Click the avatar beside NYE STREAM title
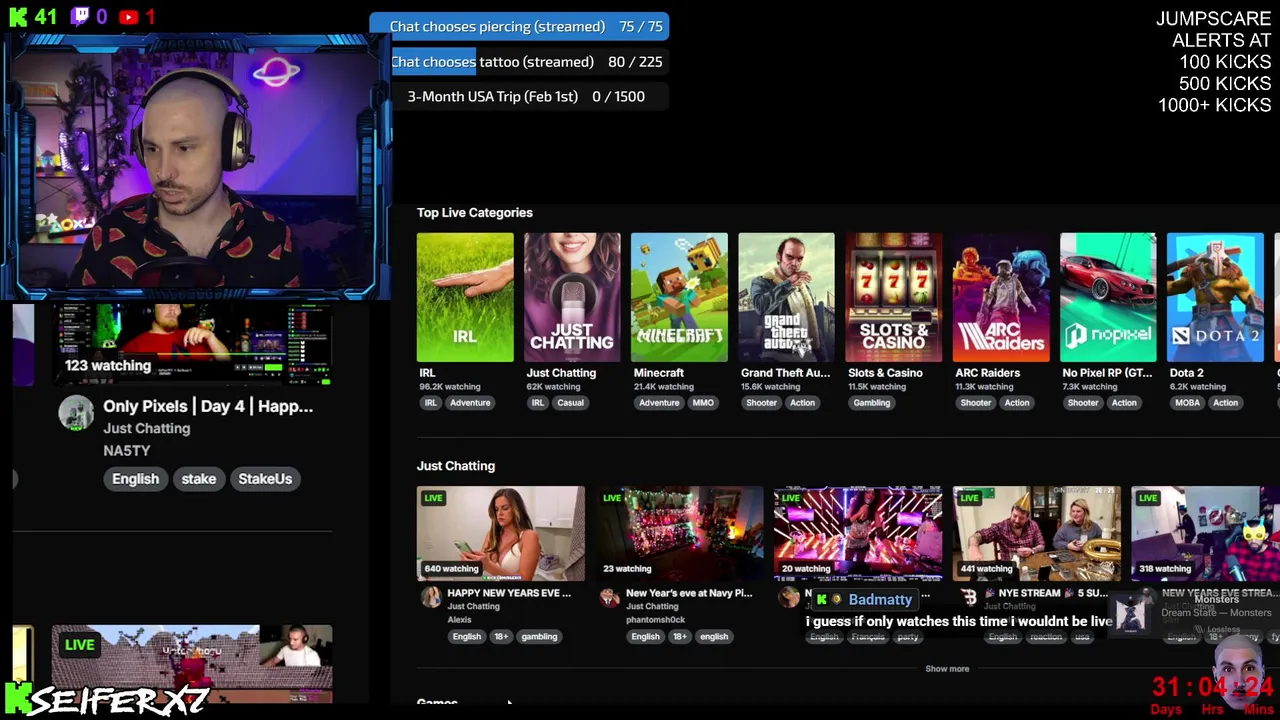The width and height of the screenshot is (1280, 720). (x=968, y=597)
